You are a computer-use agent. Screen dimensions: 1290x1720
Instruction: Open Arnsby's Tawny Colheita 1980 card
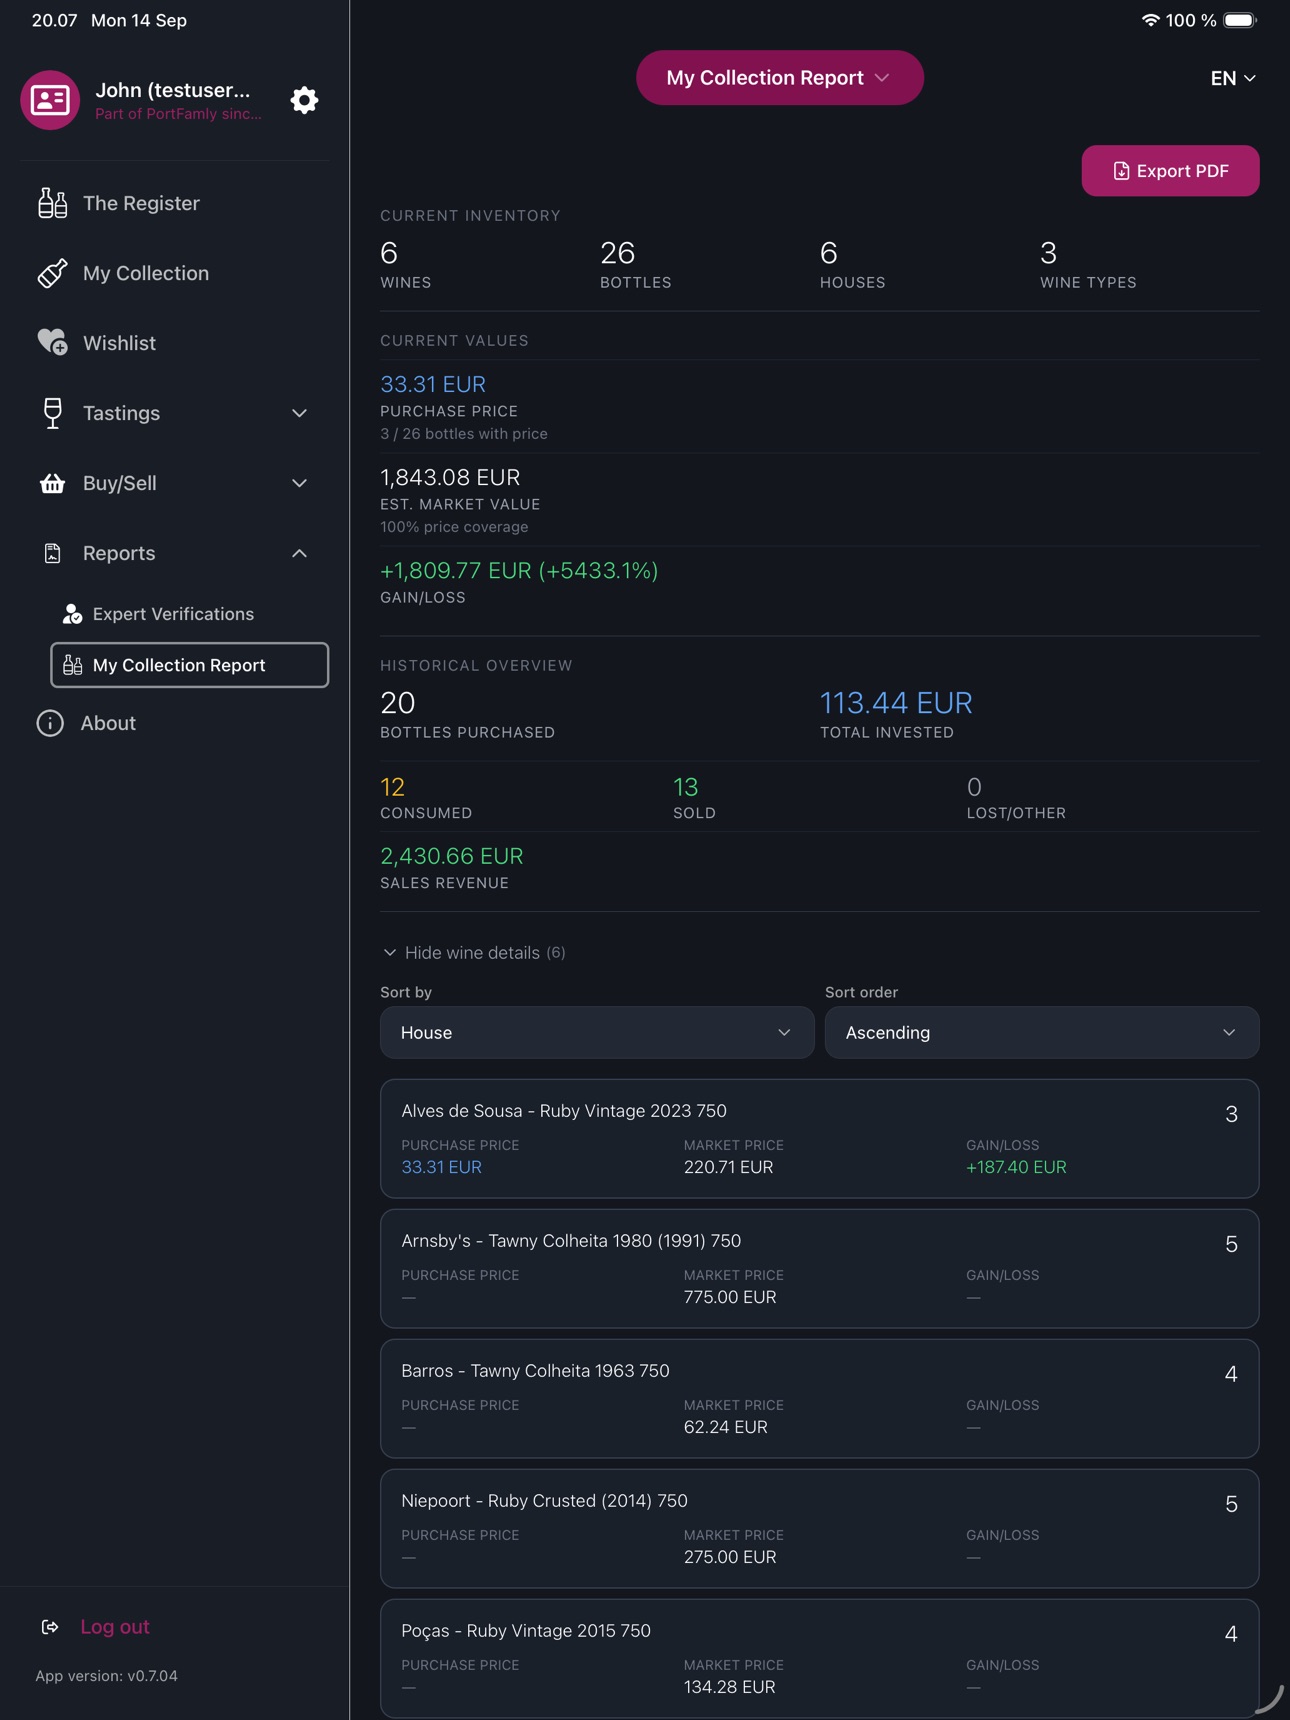820,1268
